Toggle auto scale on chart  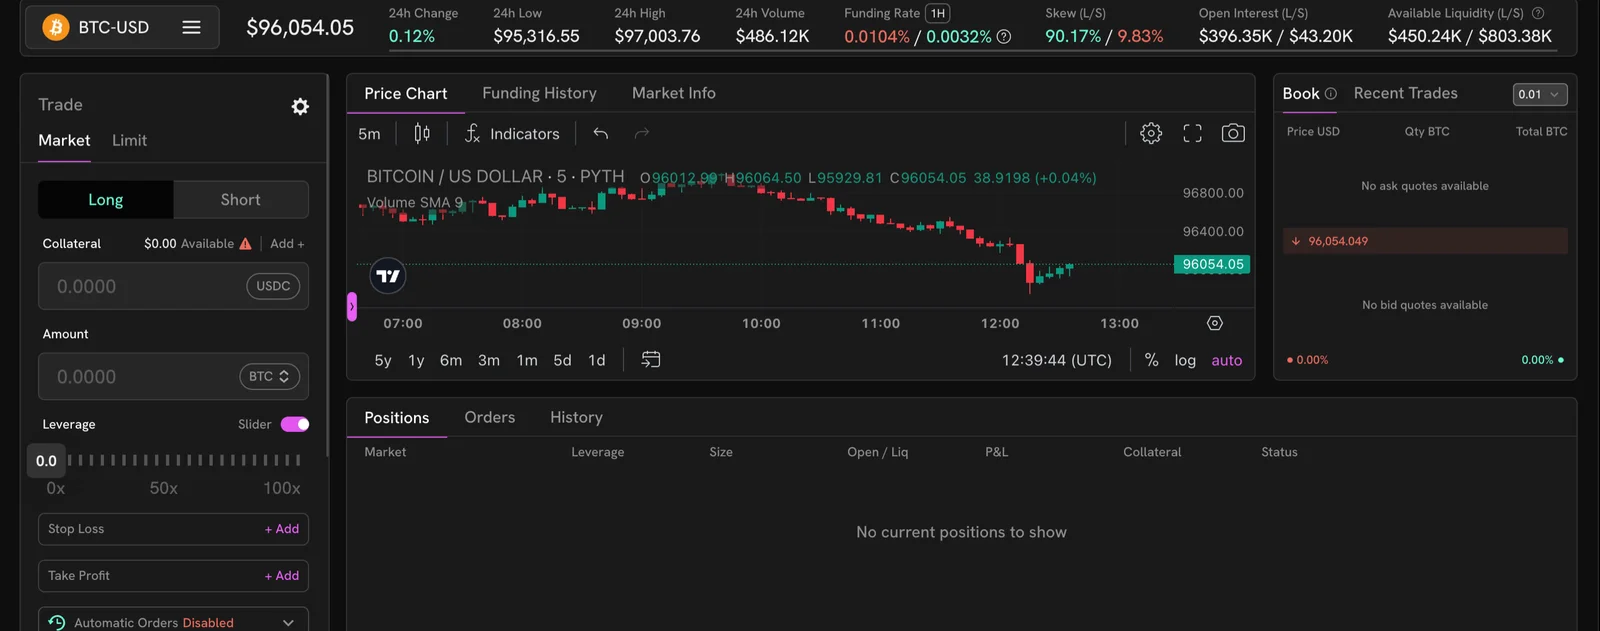coord(1227,360)
